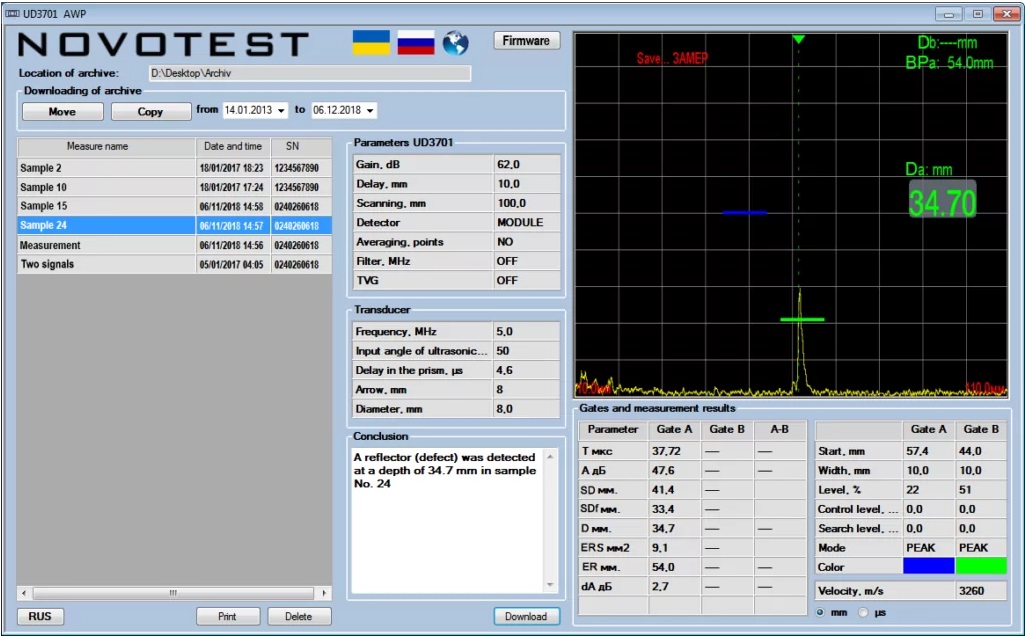
Task: Click the Averaging points value NO
Action: (x=527, y=241)
